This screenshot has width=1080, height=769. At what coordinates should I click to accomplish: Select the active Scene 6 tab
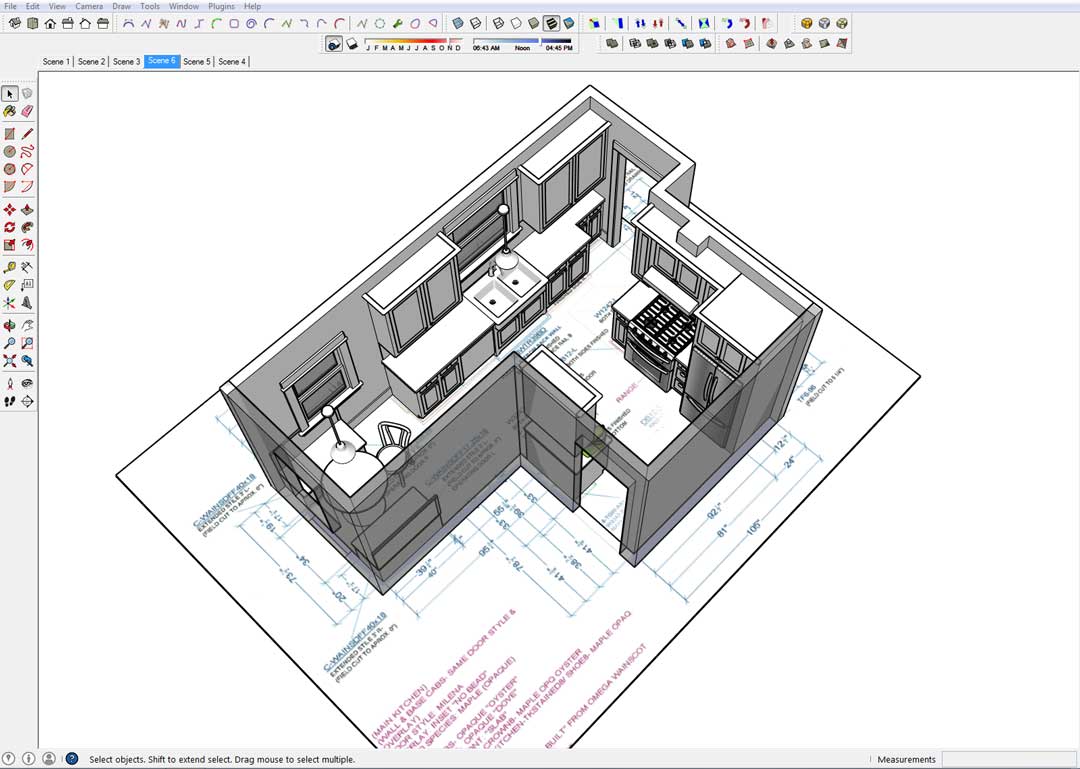pyautogui.click(x=162, y=61)
